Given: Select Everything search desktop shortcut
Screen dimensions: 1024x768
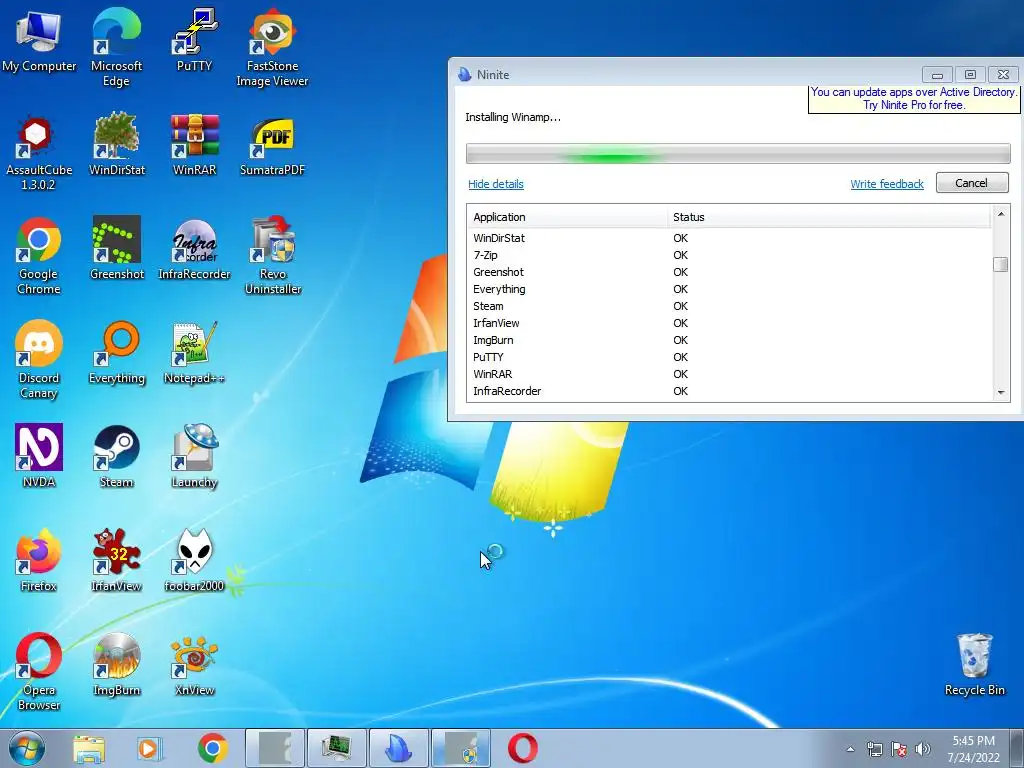Looking at the screenshot, I should 116,352.
